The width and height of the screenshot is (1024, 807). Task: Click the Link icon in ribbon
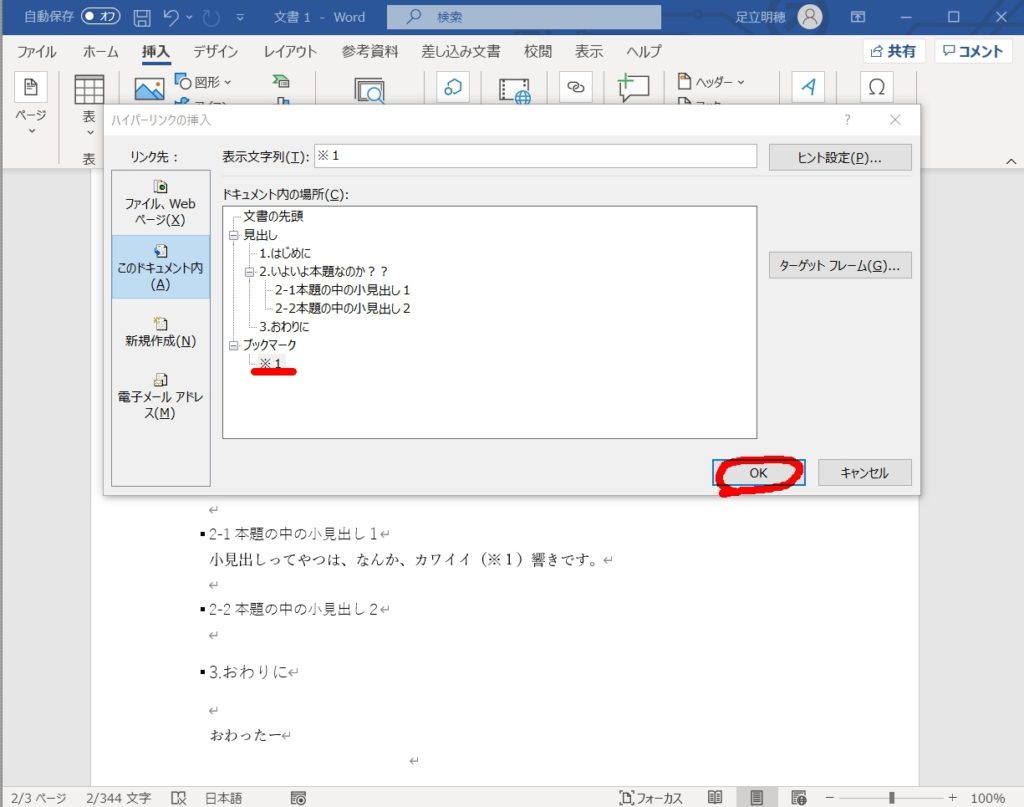[575, 88]
